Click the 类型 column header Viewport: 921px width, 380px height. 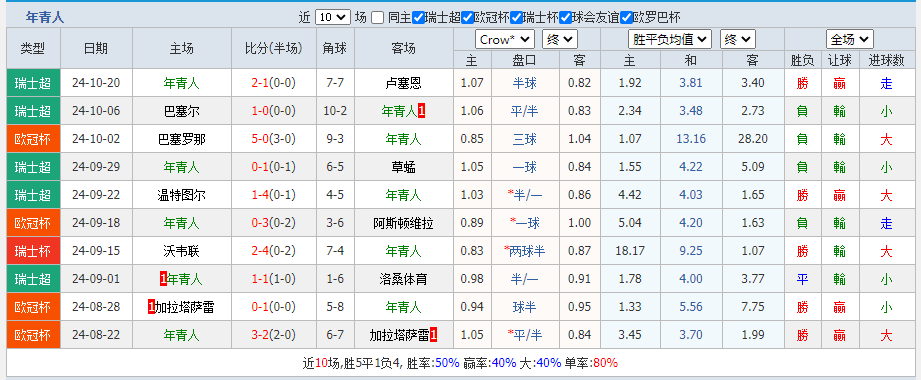tap(33, 49)
